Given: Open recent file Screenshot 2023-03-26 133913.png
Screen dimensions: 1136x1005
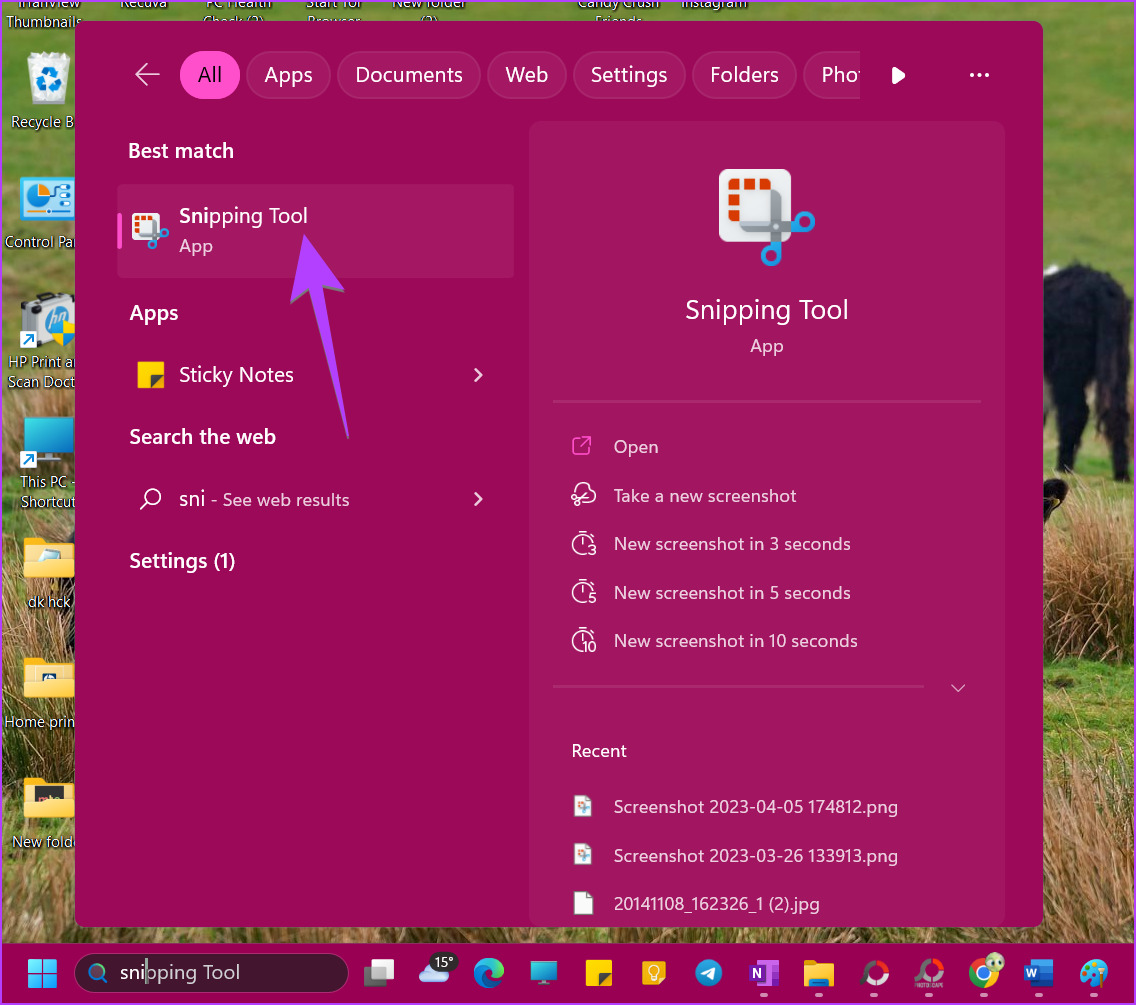Looking at the screenshot, I should point(735,856).
